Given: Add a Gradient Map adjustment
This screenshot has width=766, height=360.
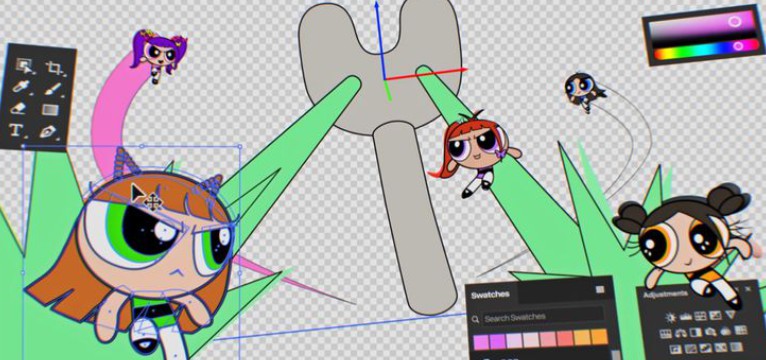Looking at the screenshot, I should pyautogui.click(x=736, y=347).
